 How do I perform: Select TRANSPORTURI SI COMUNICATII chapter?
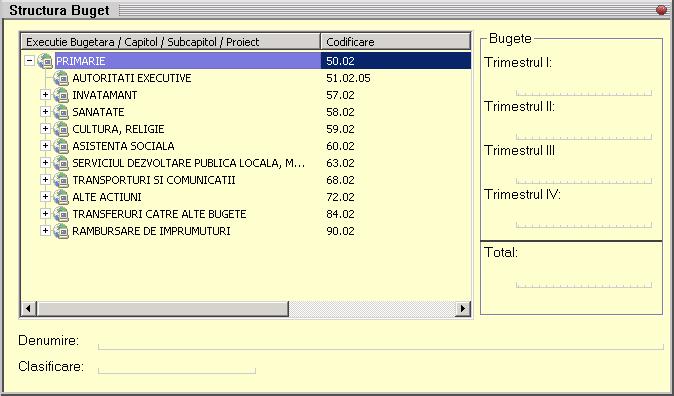point(153,180)
